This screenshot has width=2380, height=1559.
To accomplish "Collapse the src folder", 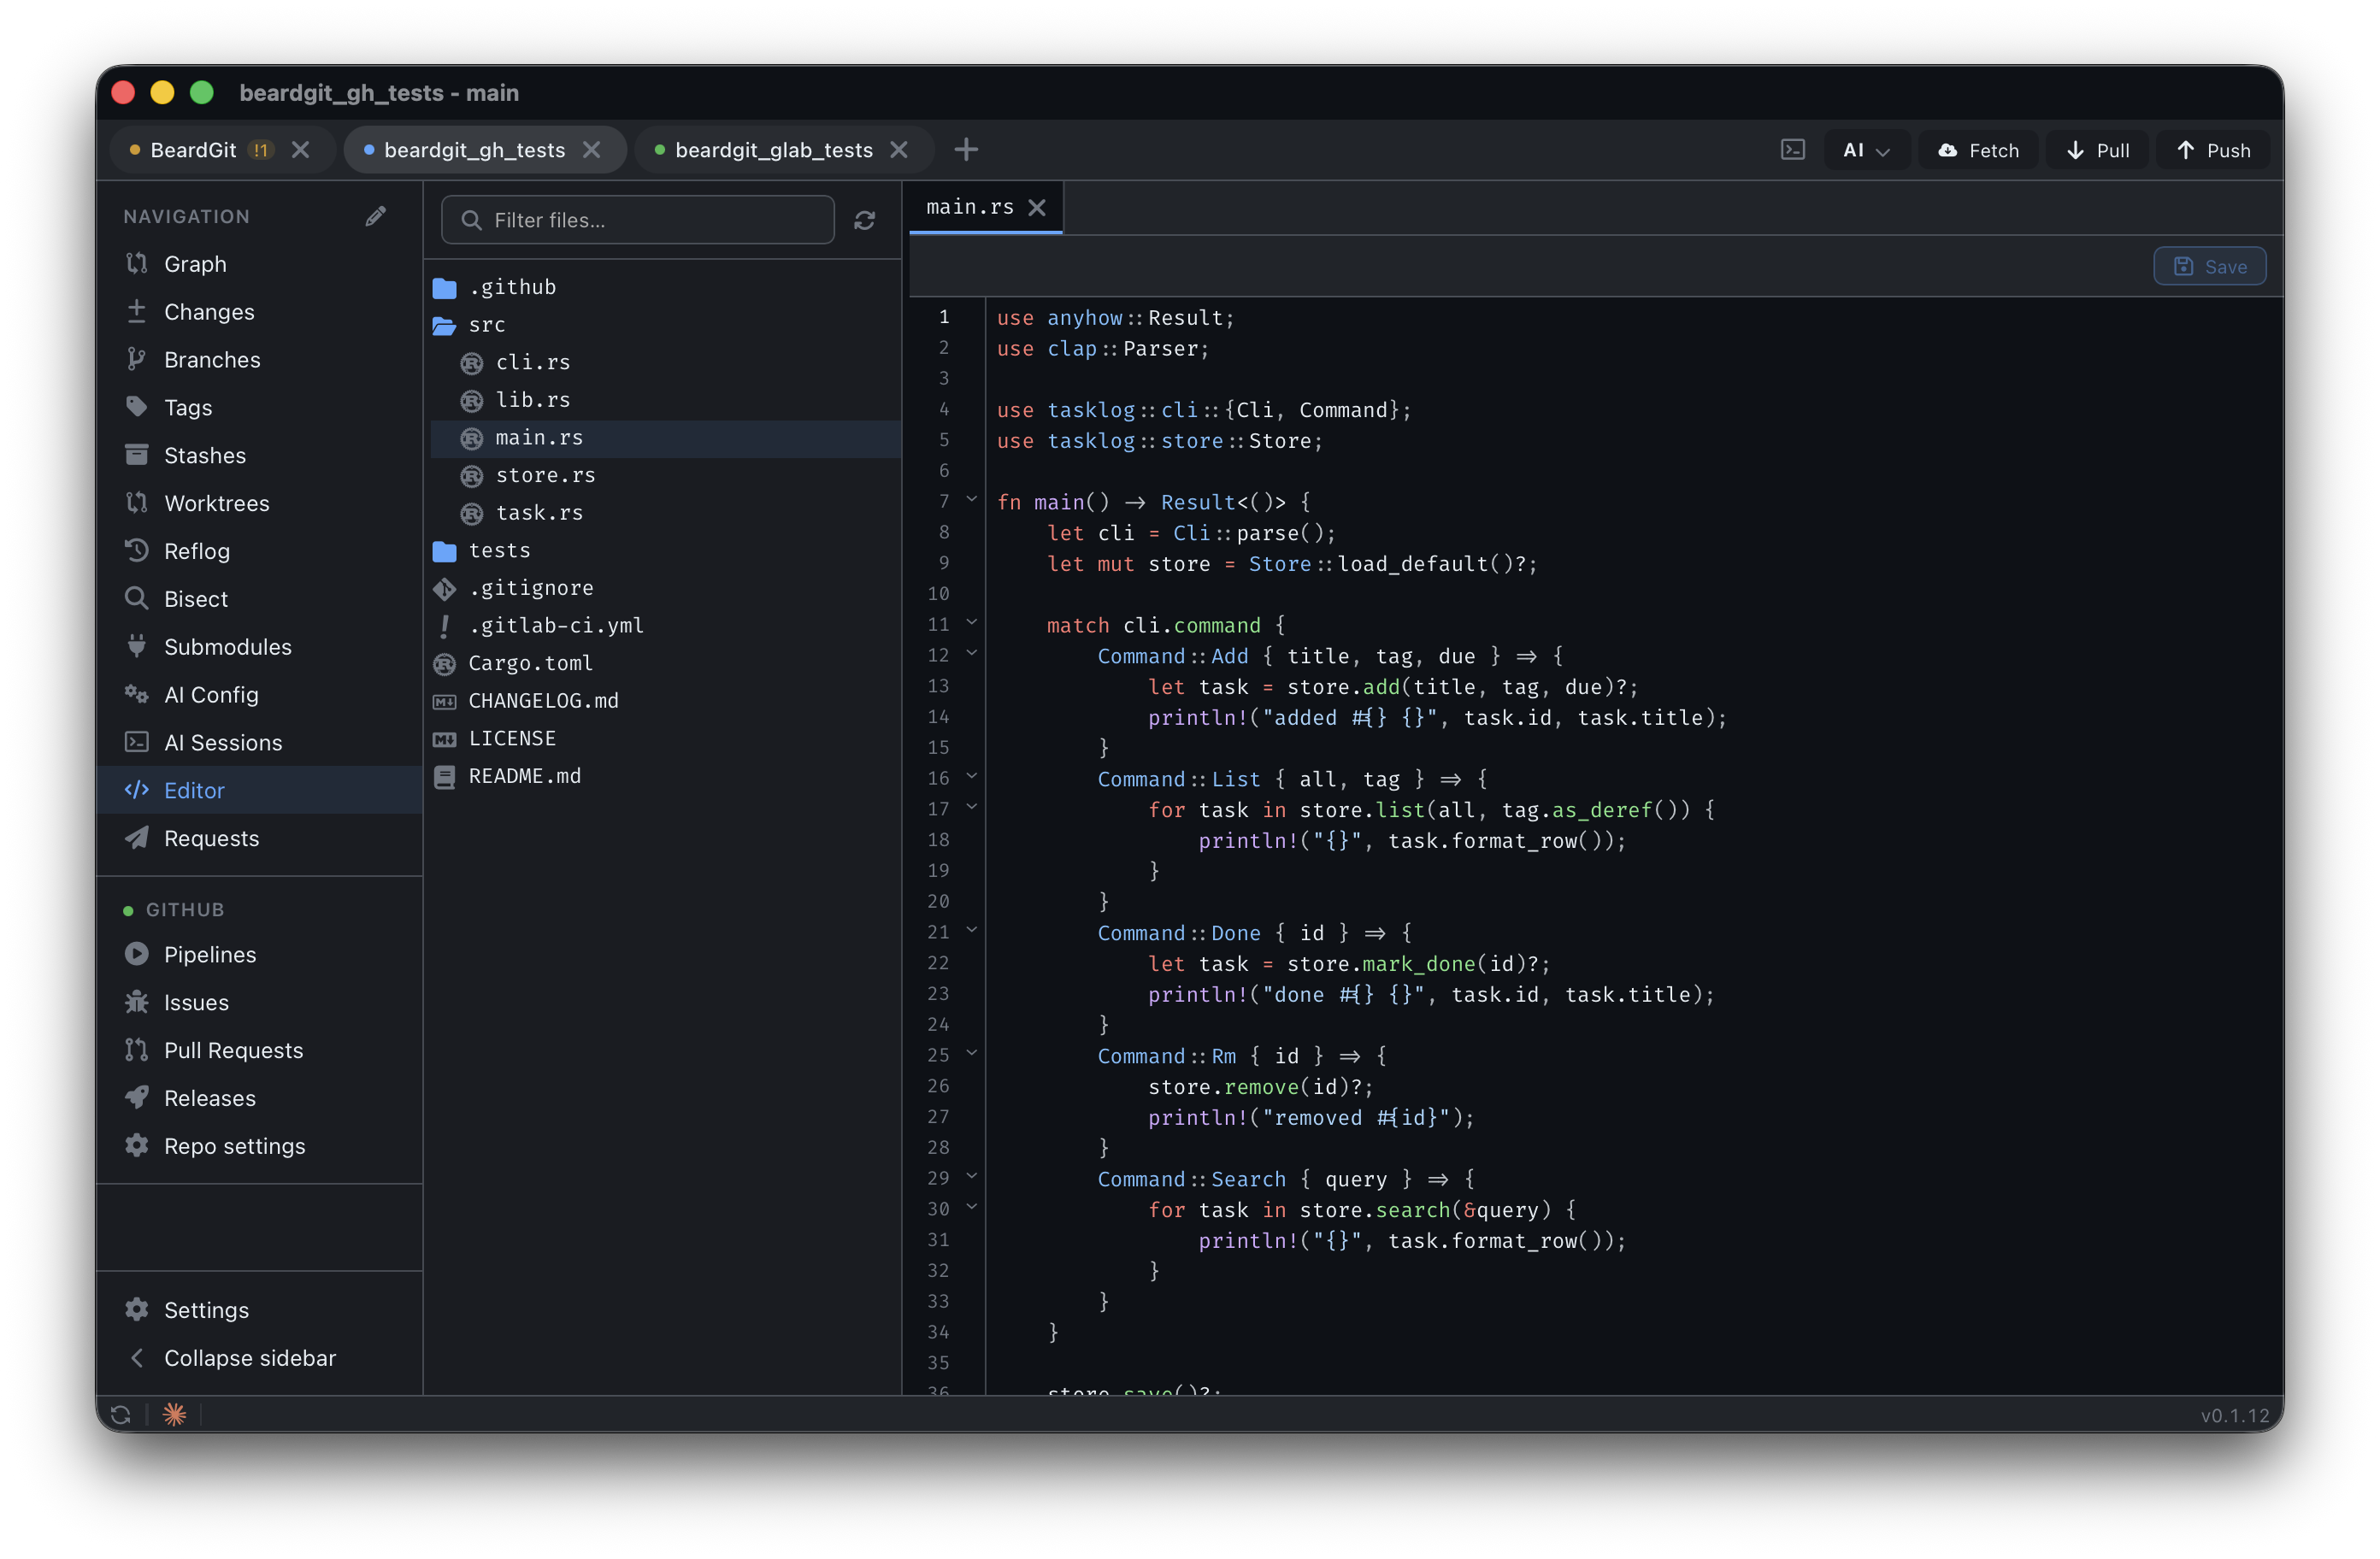I will click(666, 325).
